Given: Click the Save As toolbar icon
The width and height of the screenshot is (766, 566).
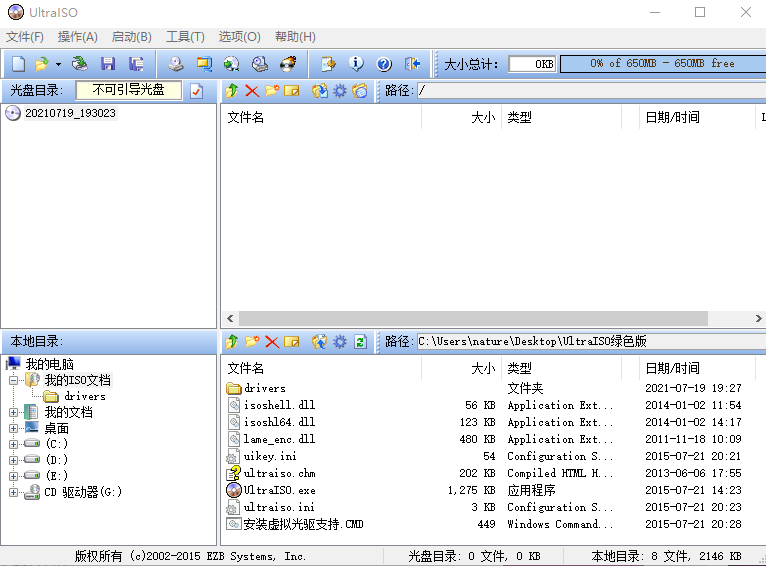Looking at the screenshot, I should click(x=136, y=64).
